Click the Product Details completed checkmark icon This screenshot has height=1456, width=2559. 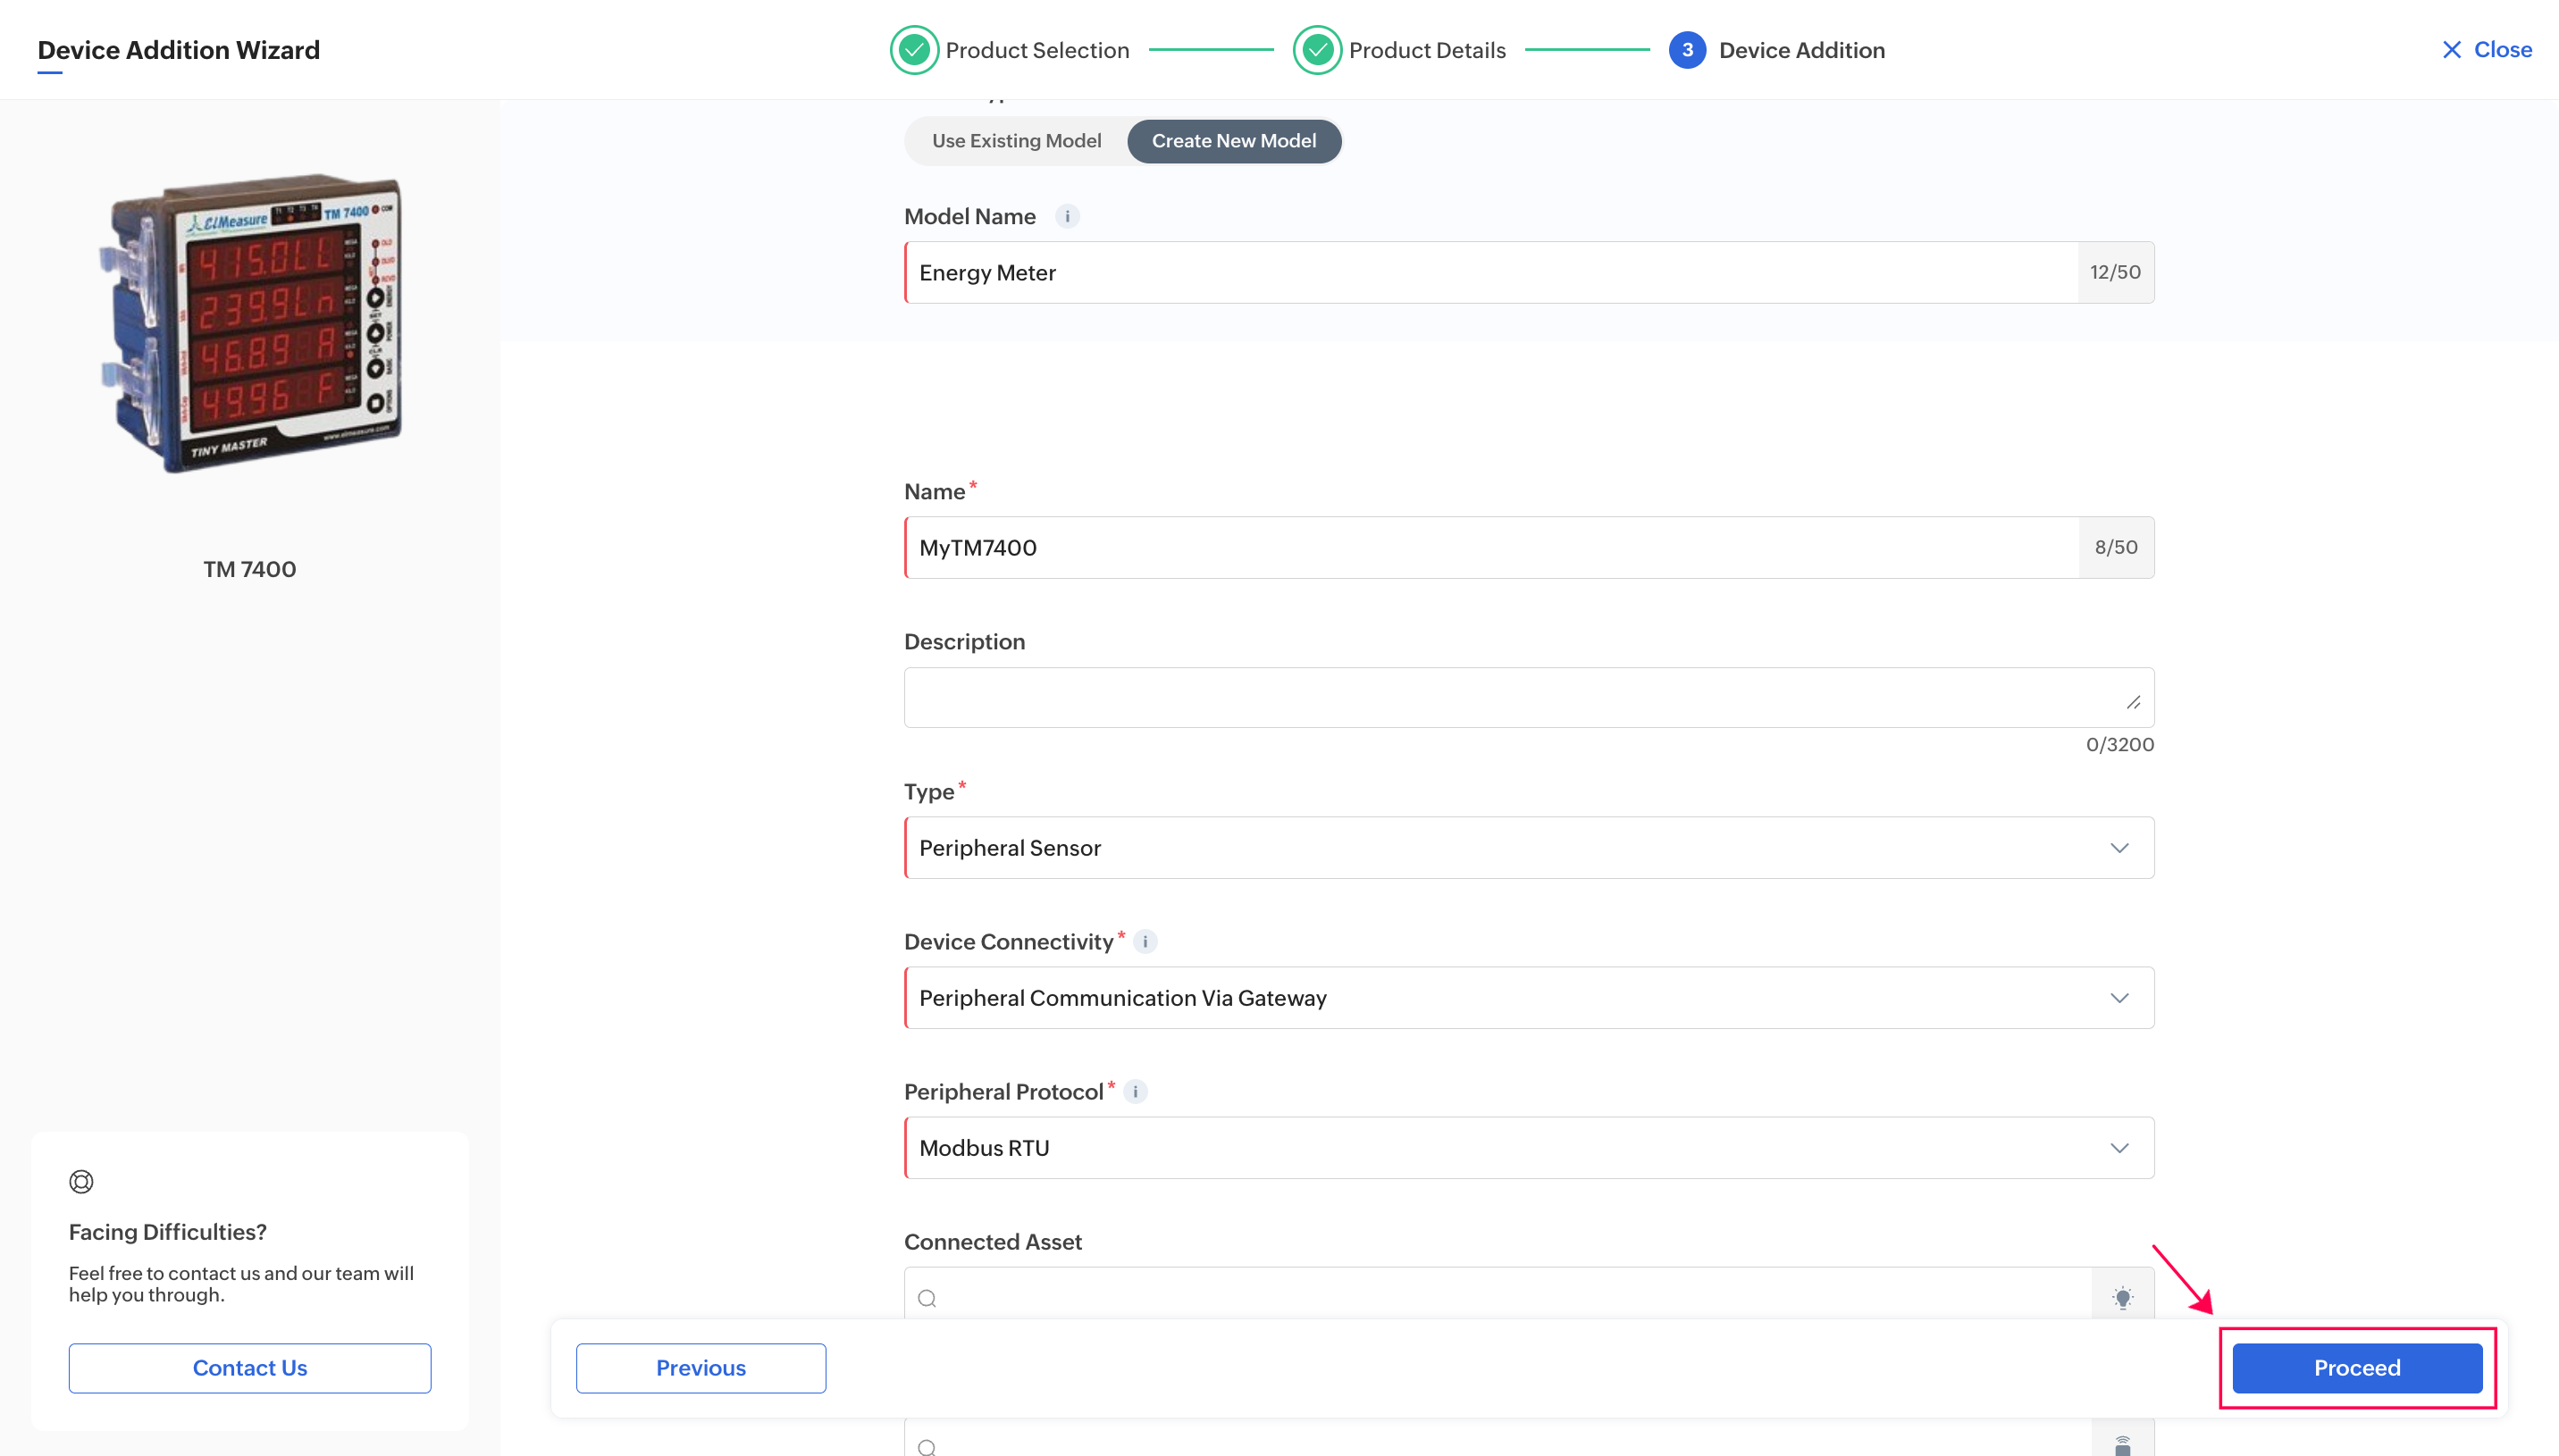[1317, 50]
